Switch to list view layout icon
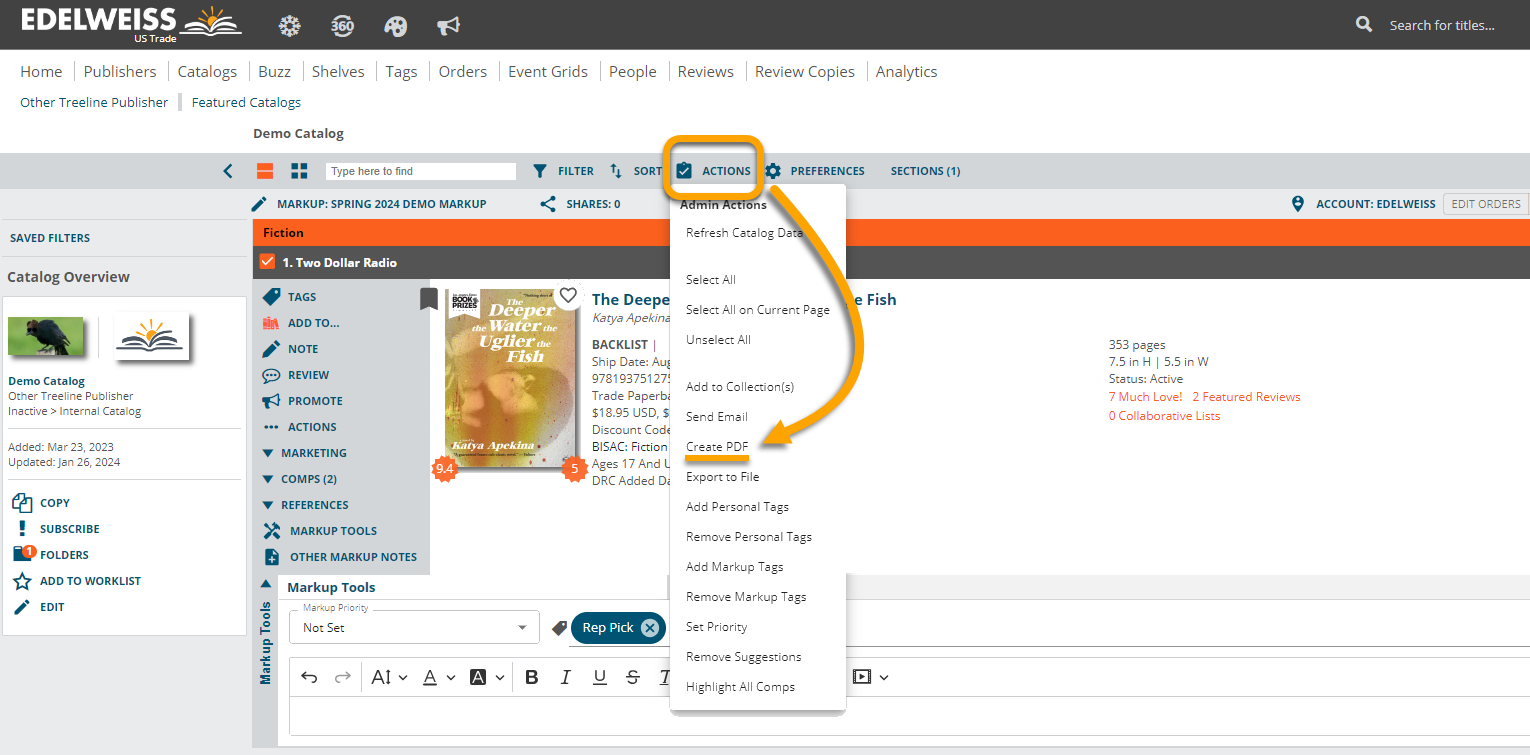Screen dimensions: 1530x755 265,171
